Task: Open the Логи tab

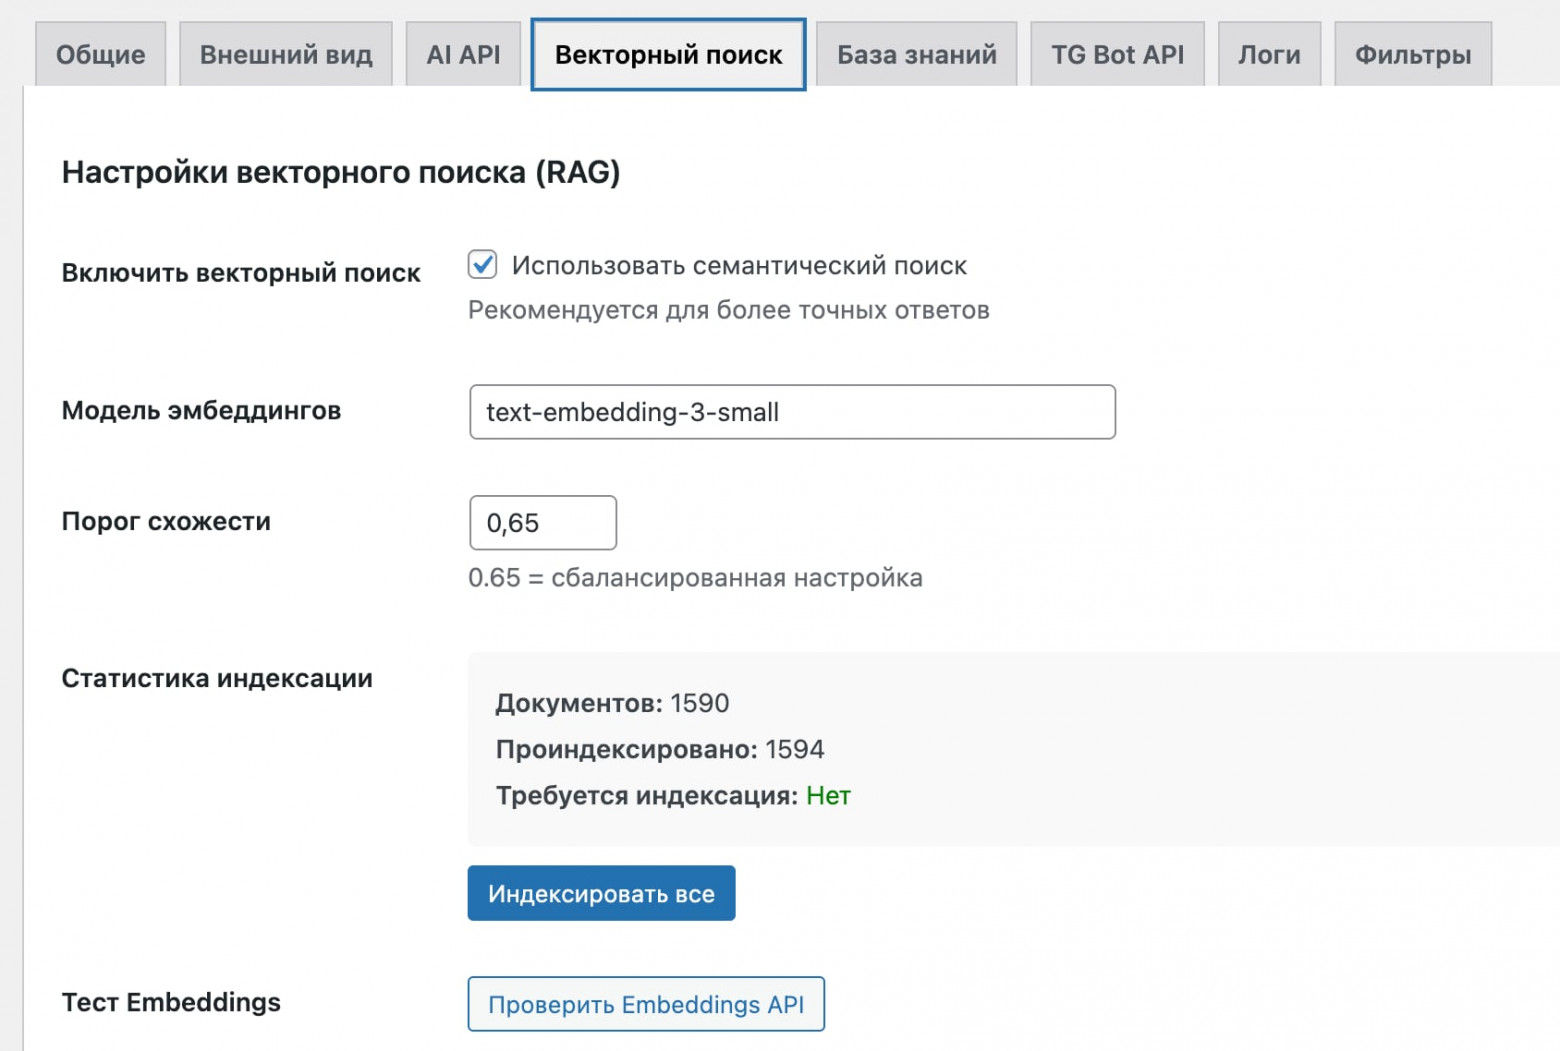Action: click(1269, 54)
